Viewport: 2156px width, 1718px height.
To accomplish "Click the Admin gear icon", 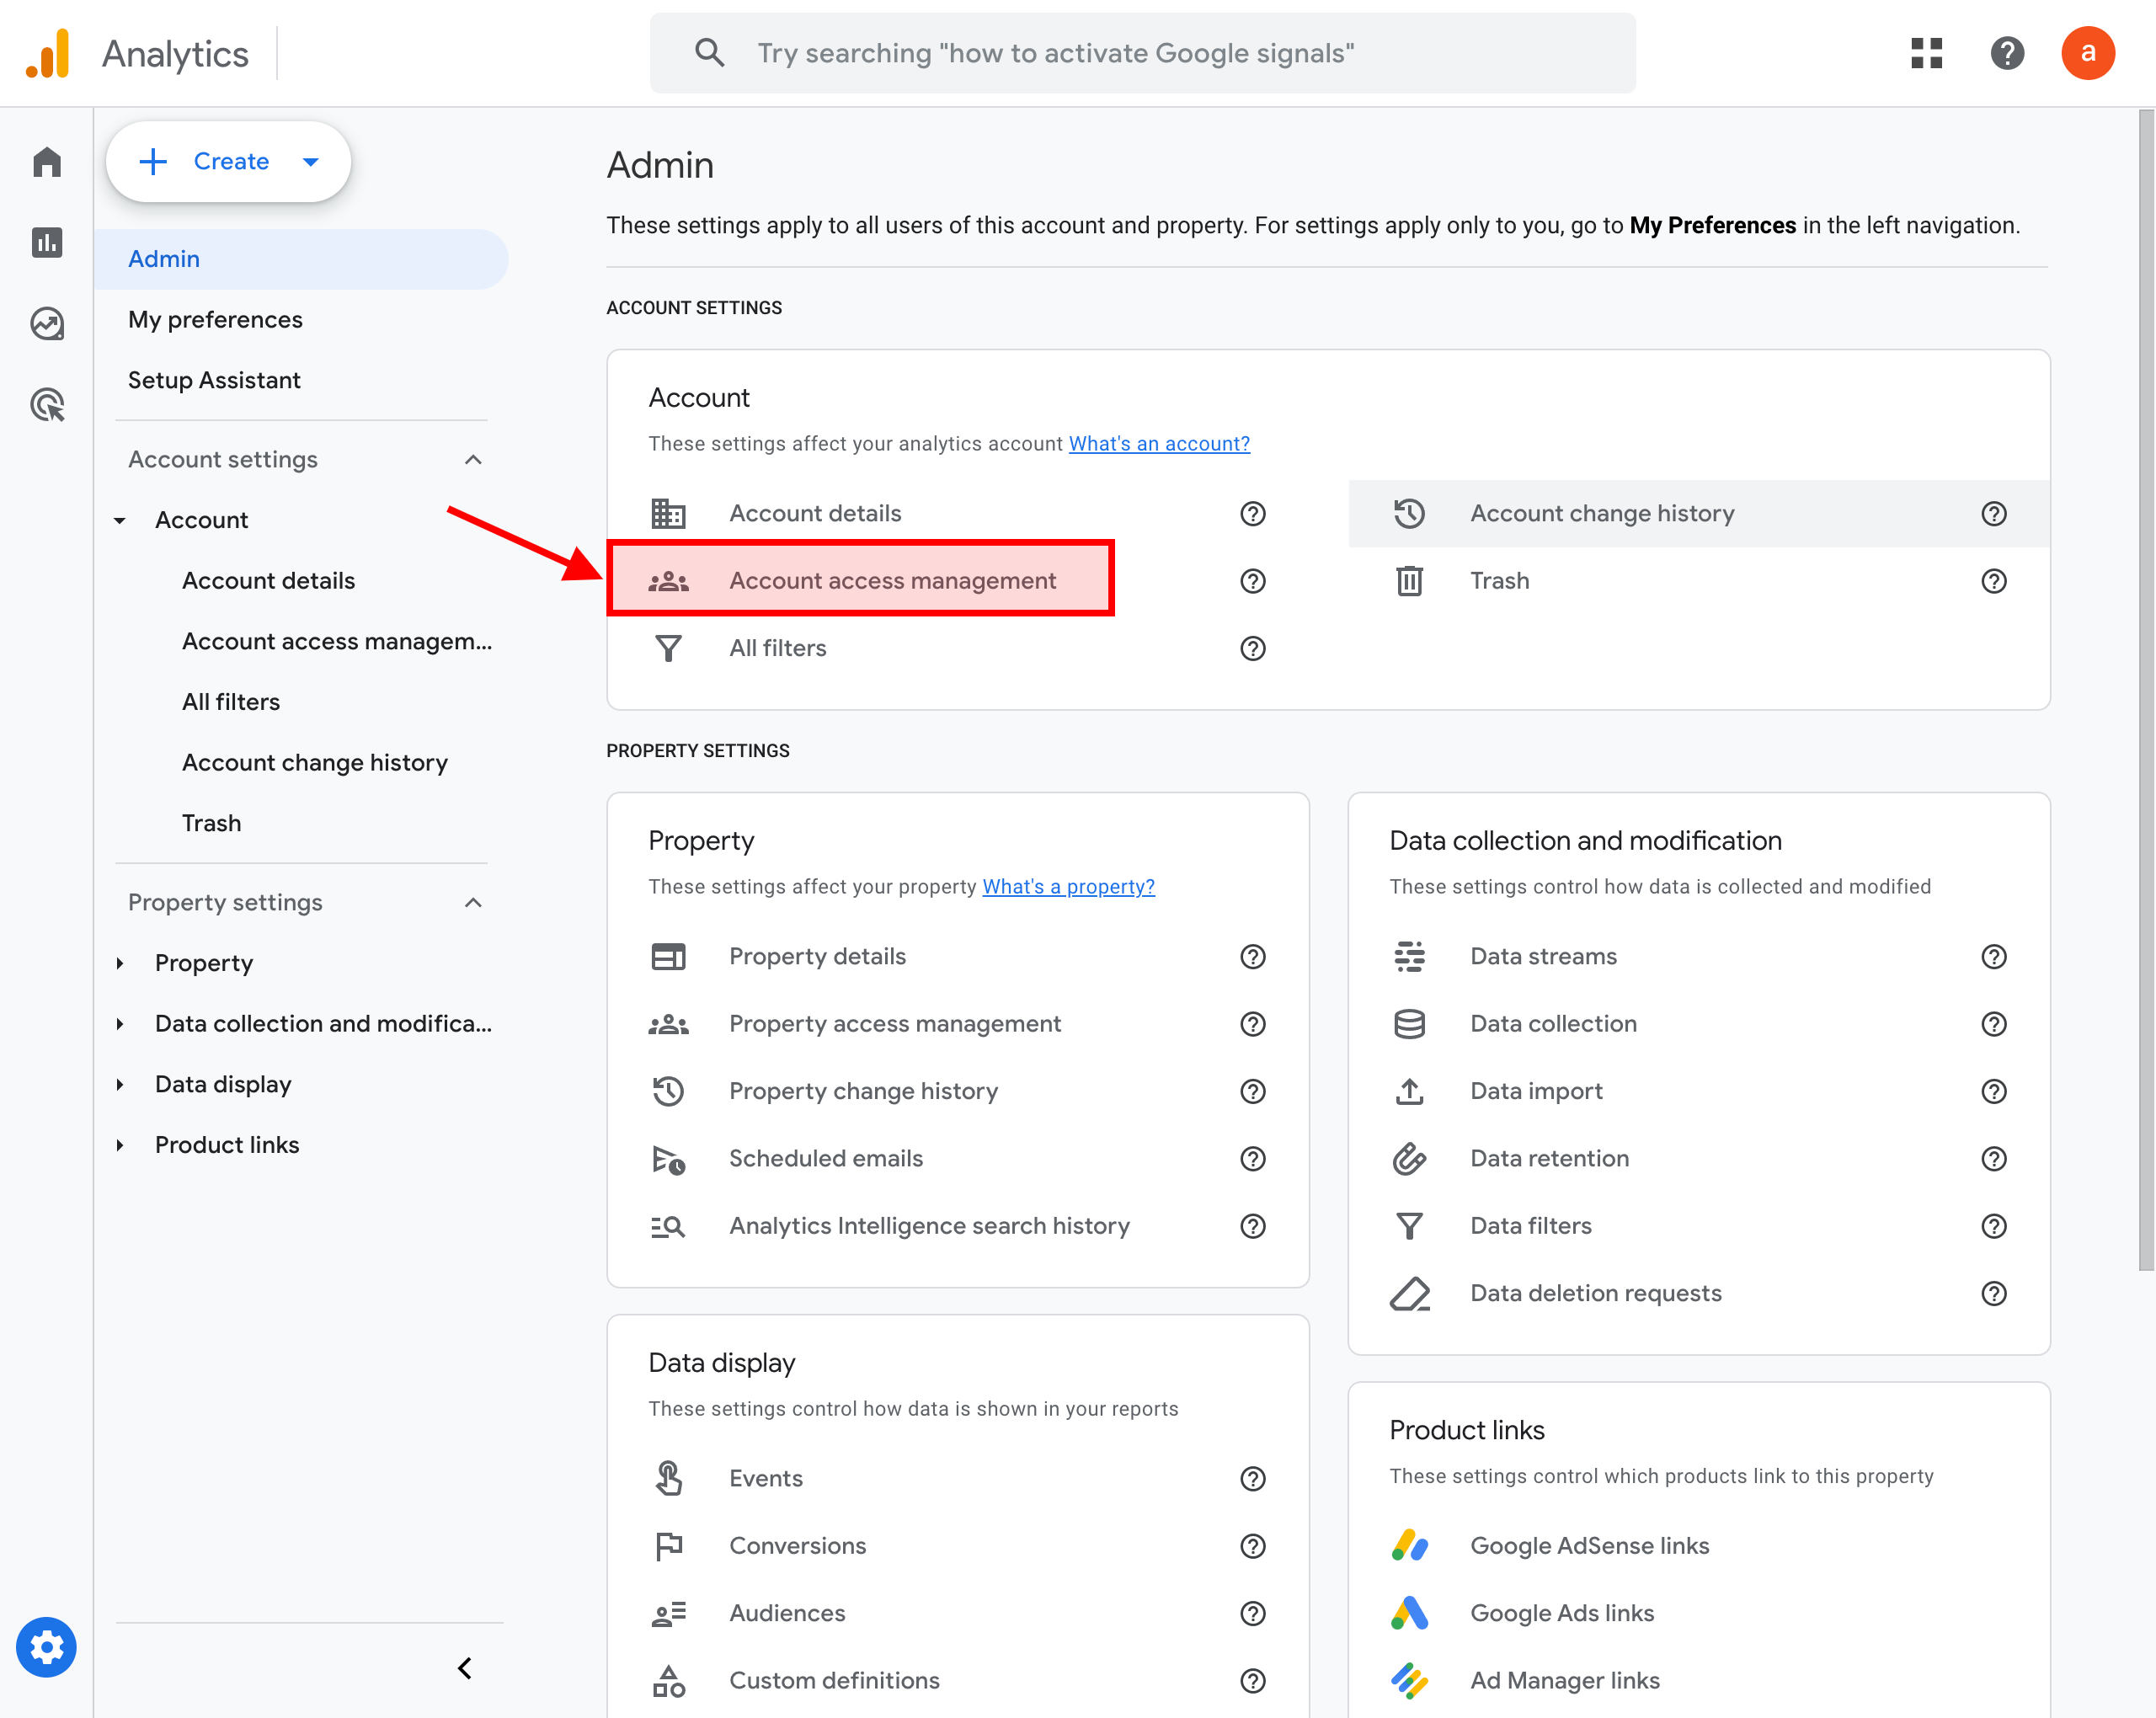I will click(x=46, y=1647).
